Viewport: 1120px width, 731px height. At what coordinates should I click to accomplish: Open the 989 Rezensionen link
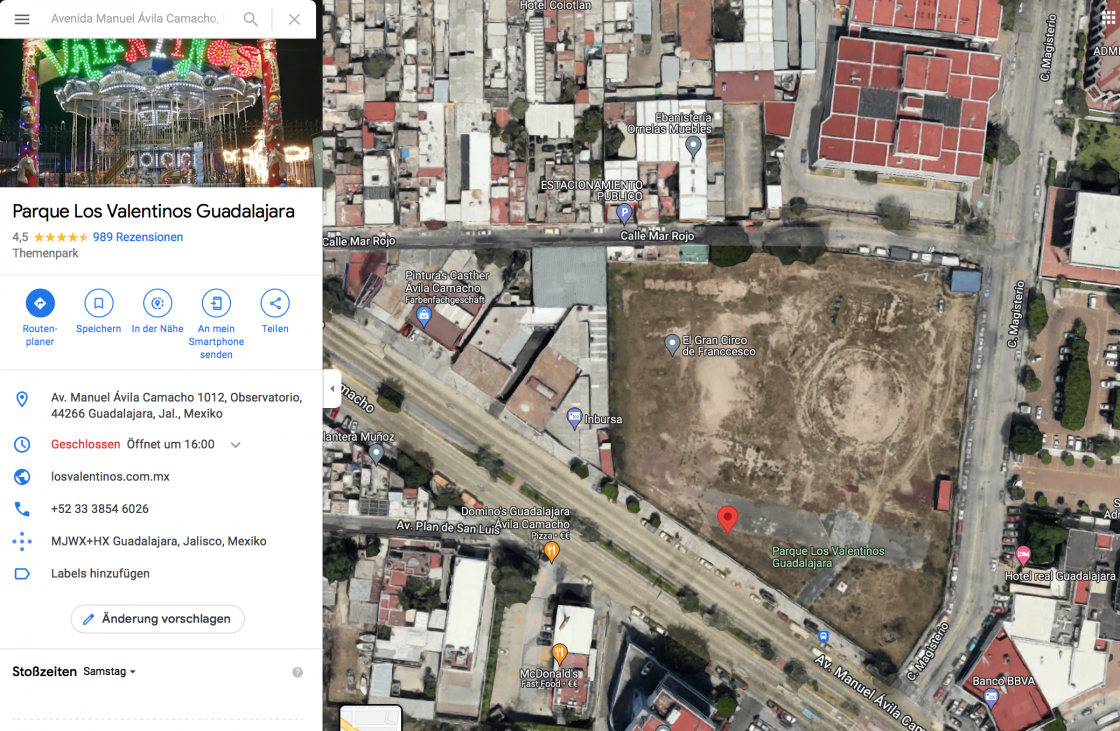(x=138, y=237)
